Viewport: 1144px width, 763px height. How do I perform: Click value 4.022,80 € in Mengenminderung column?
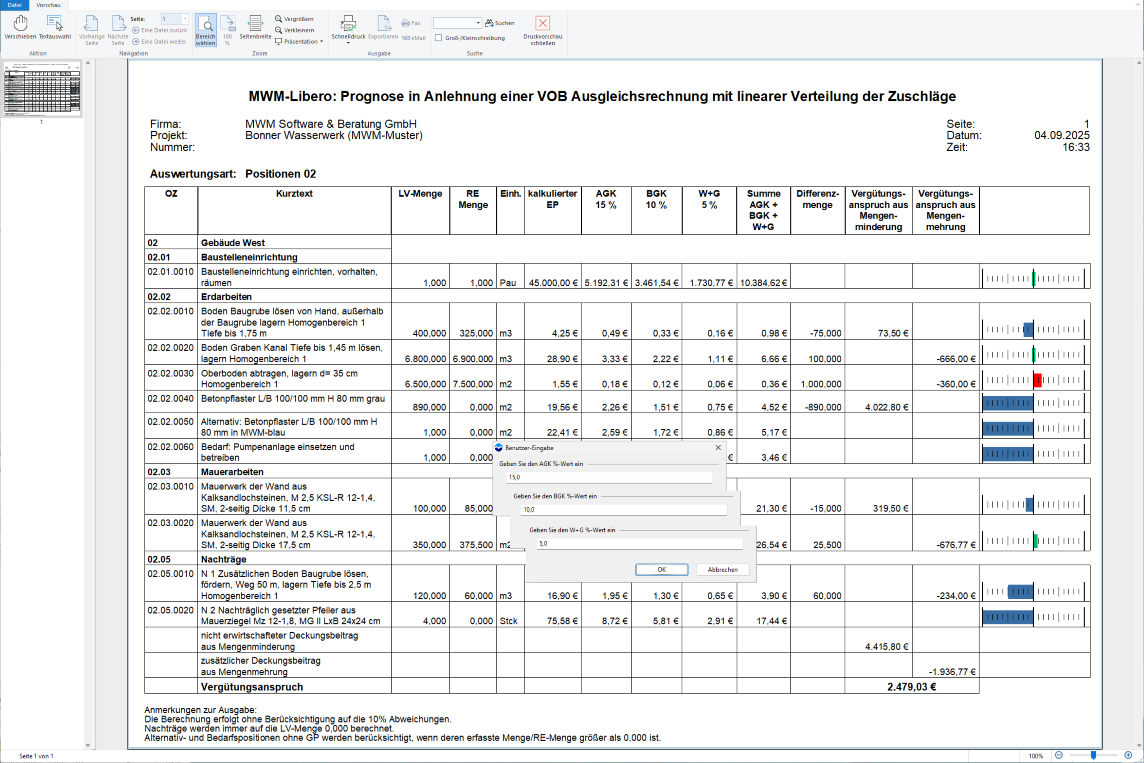886,407
